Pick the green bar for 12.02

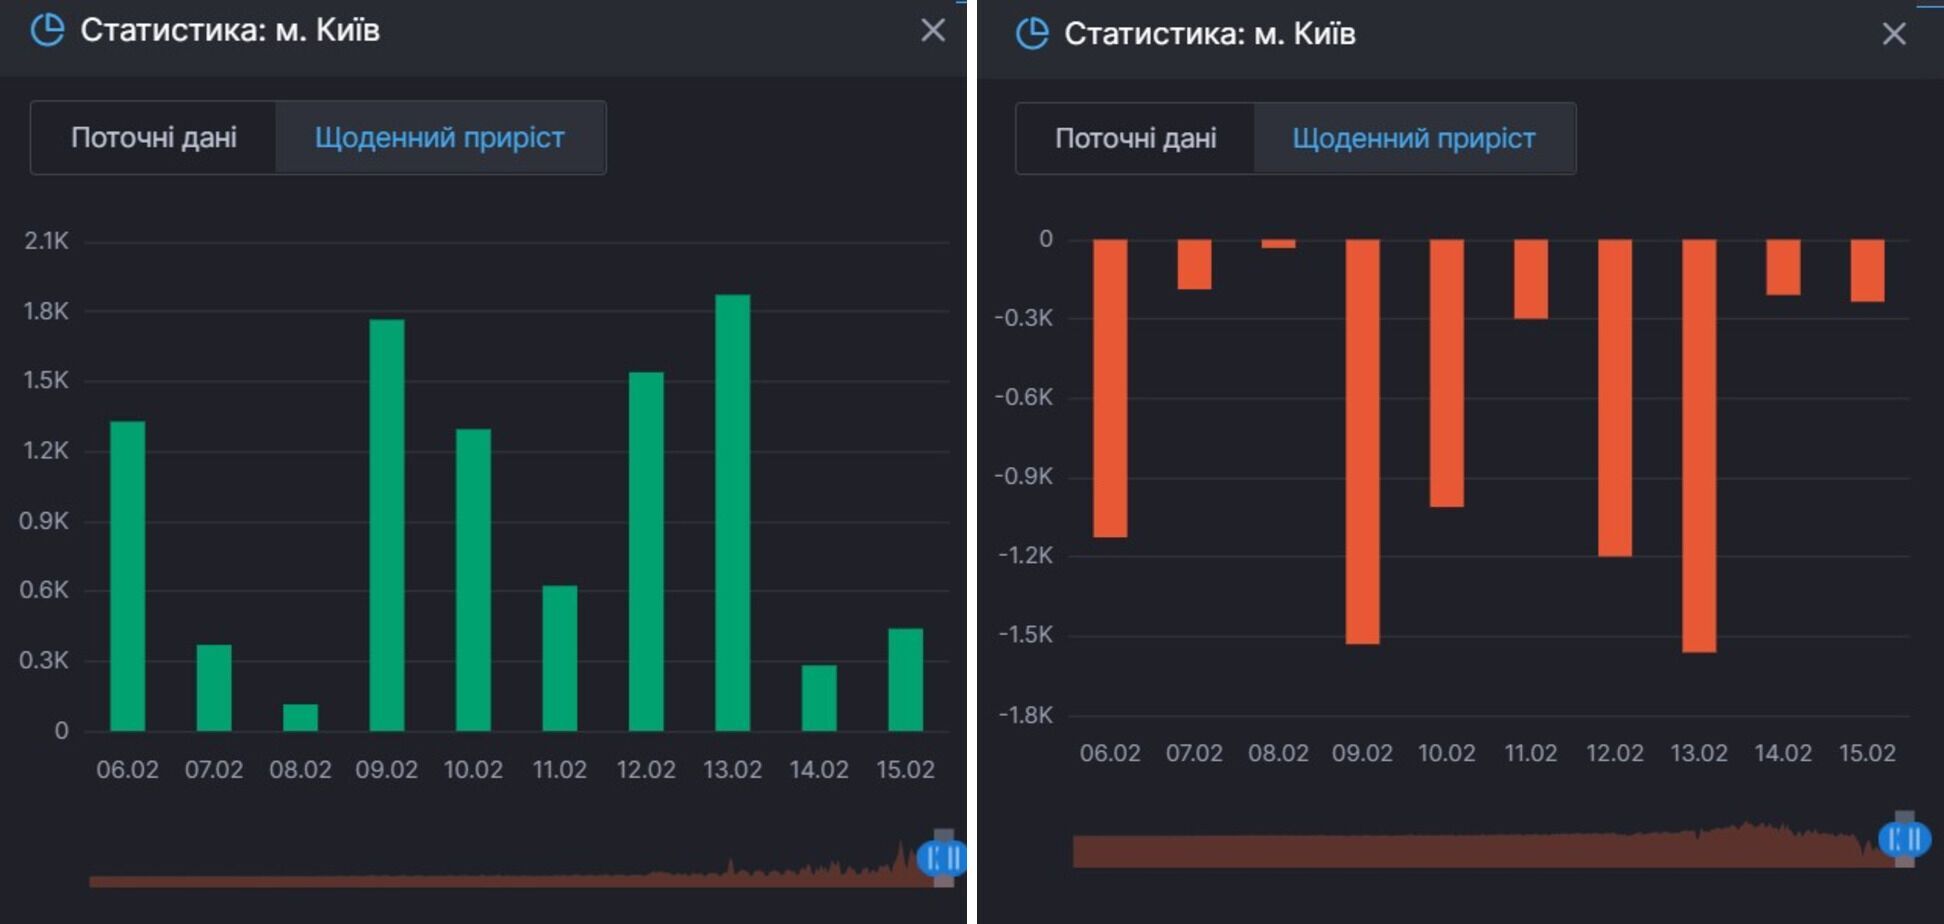tap(646, 551)
